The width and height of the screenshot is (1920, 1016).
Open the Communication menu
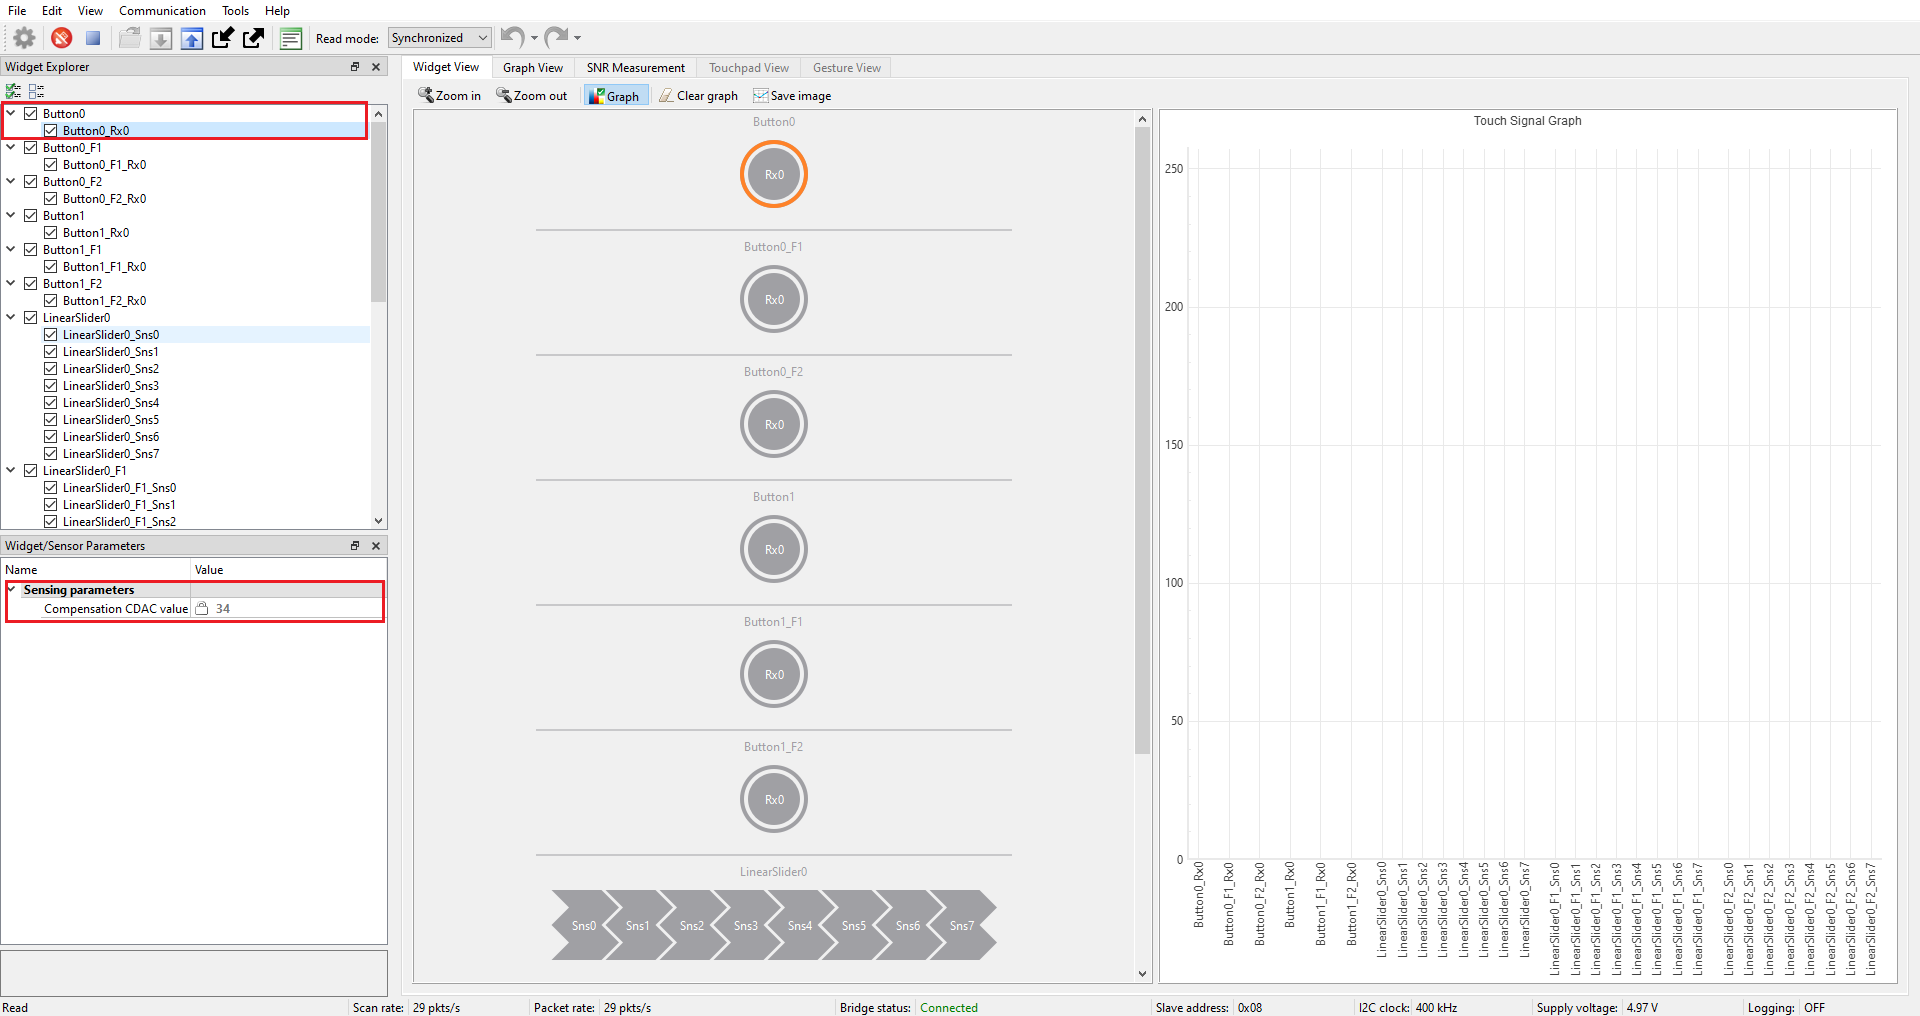point(162,11)
